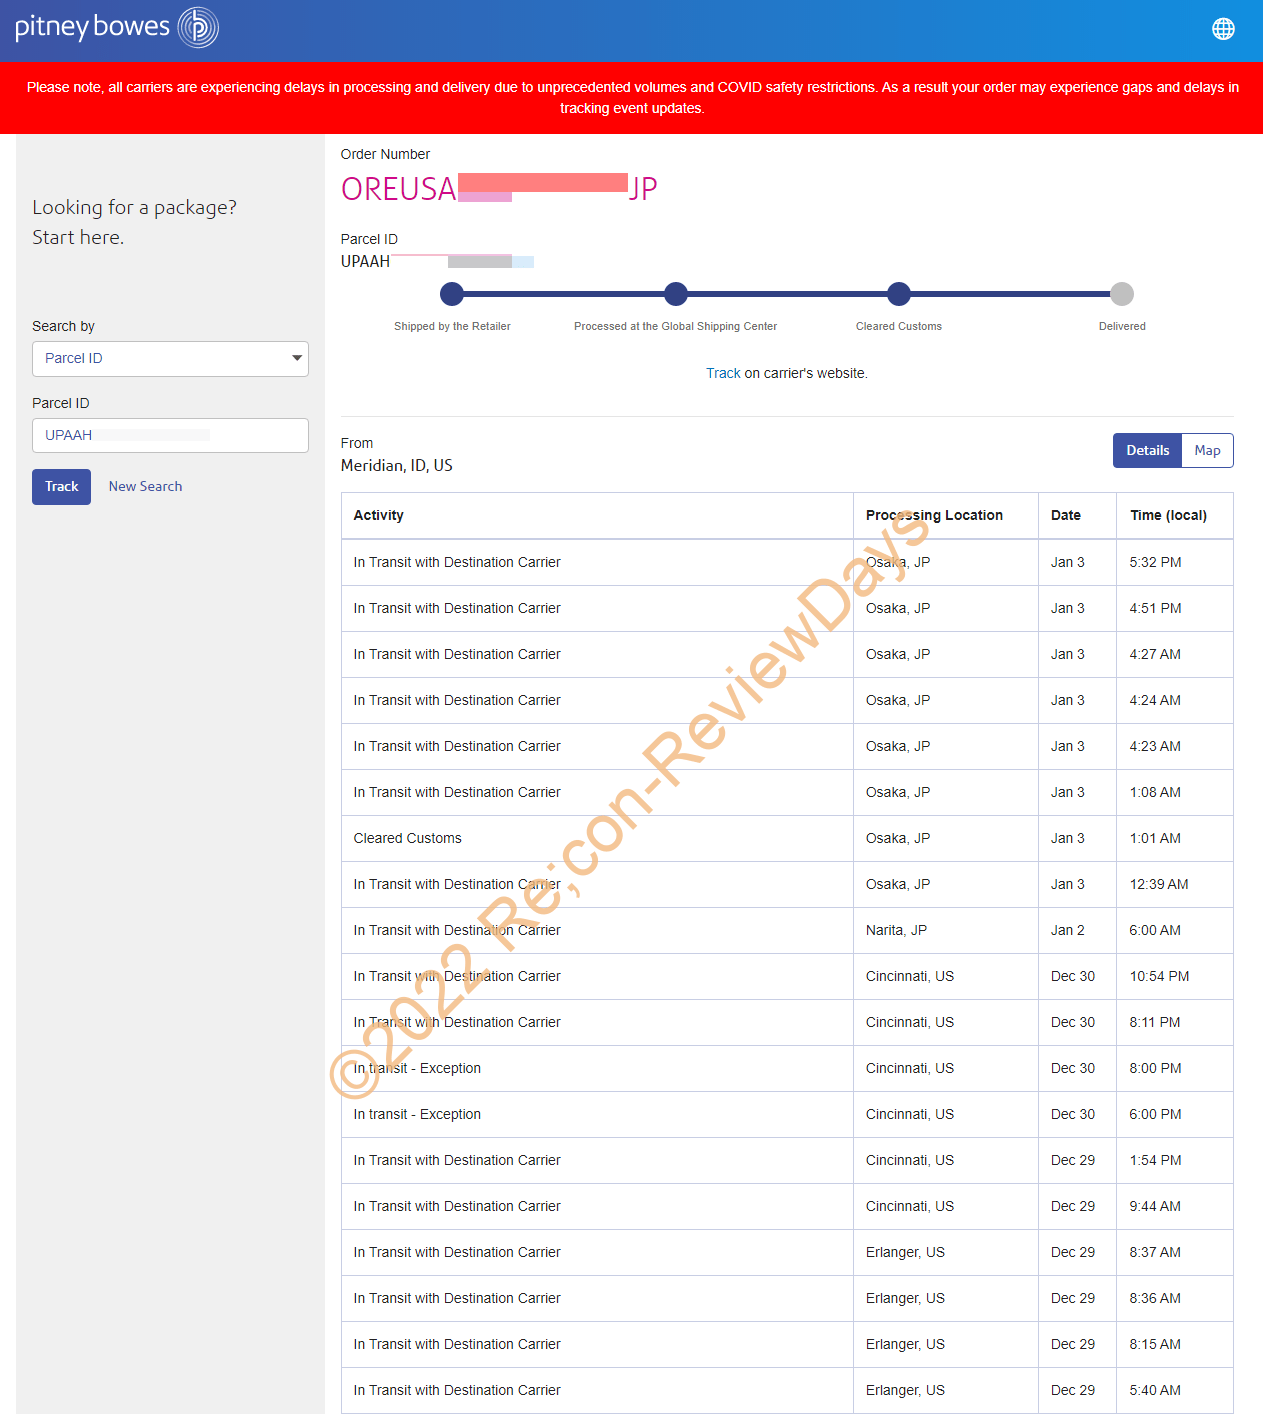Toggle the tracking view to Map

tap(1207, 450)
